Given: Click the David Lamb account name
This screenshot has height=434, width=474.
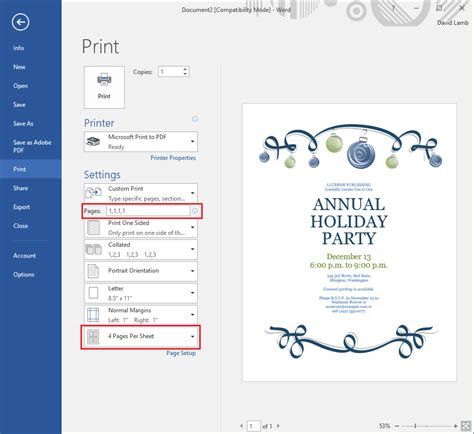Looking at the screenshot, I should 452,23.
